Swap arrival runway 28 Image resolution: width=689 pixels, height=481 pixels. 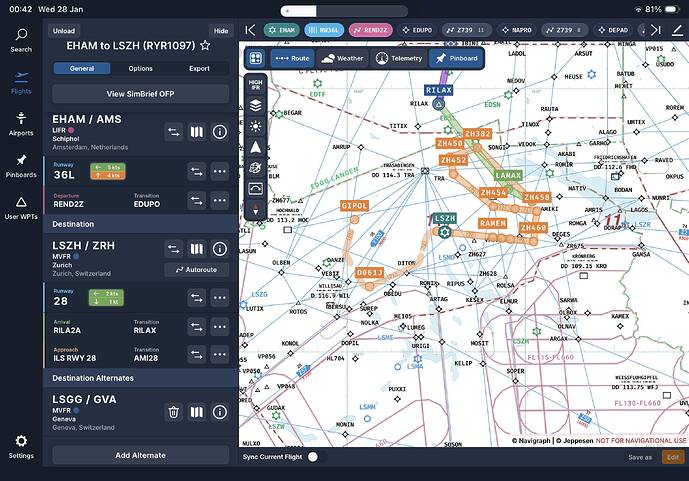coord(196,298)
